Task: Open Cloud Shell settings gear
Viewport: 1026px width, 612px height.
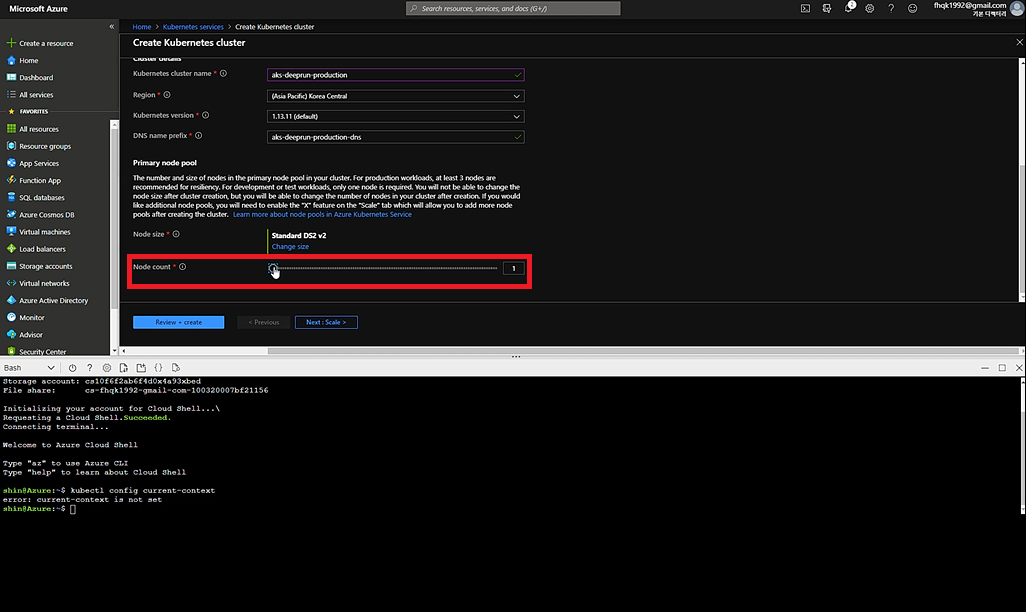Action: [107, 368]
